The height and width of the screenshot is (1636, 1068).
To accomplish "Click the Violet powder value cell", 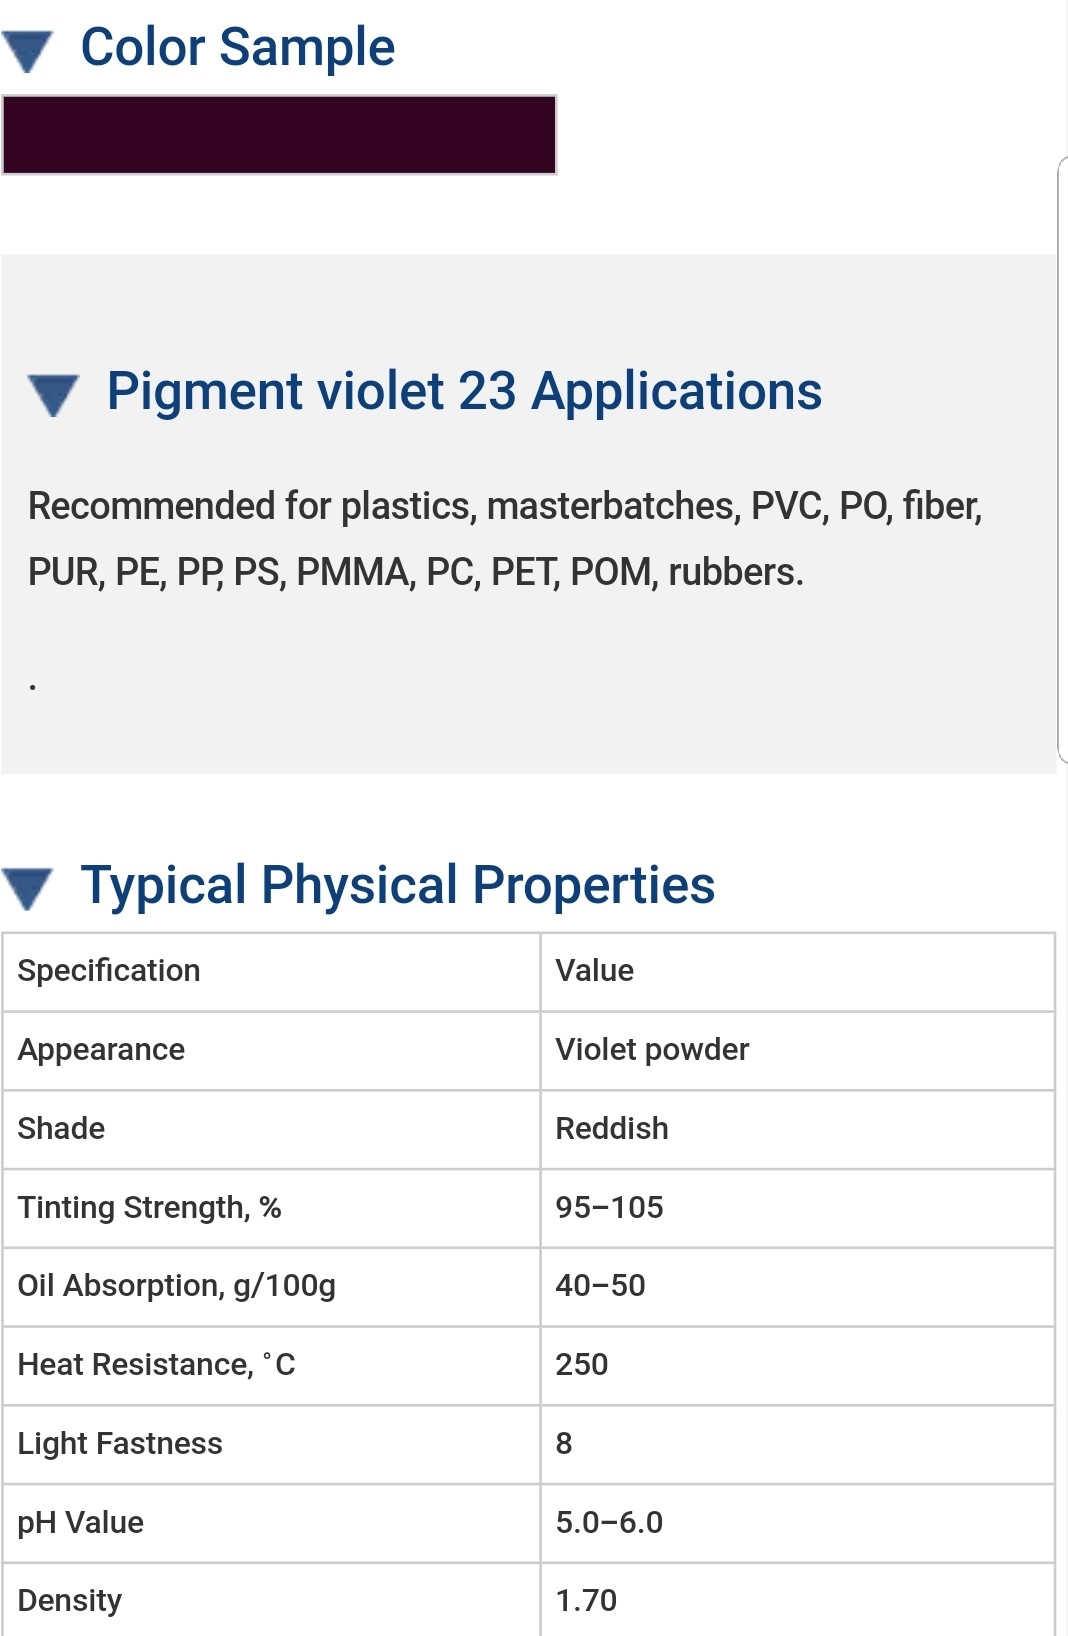I will click(x=652, y=1050).
